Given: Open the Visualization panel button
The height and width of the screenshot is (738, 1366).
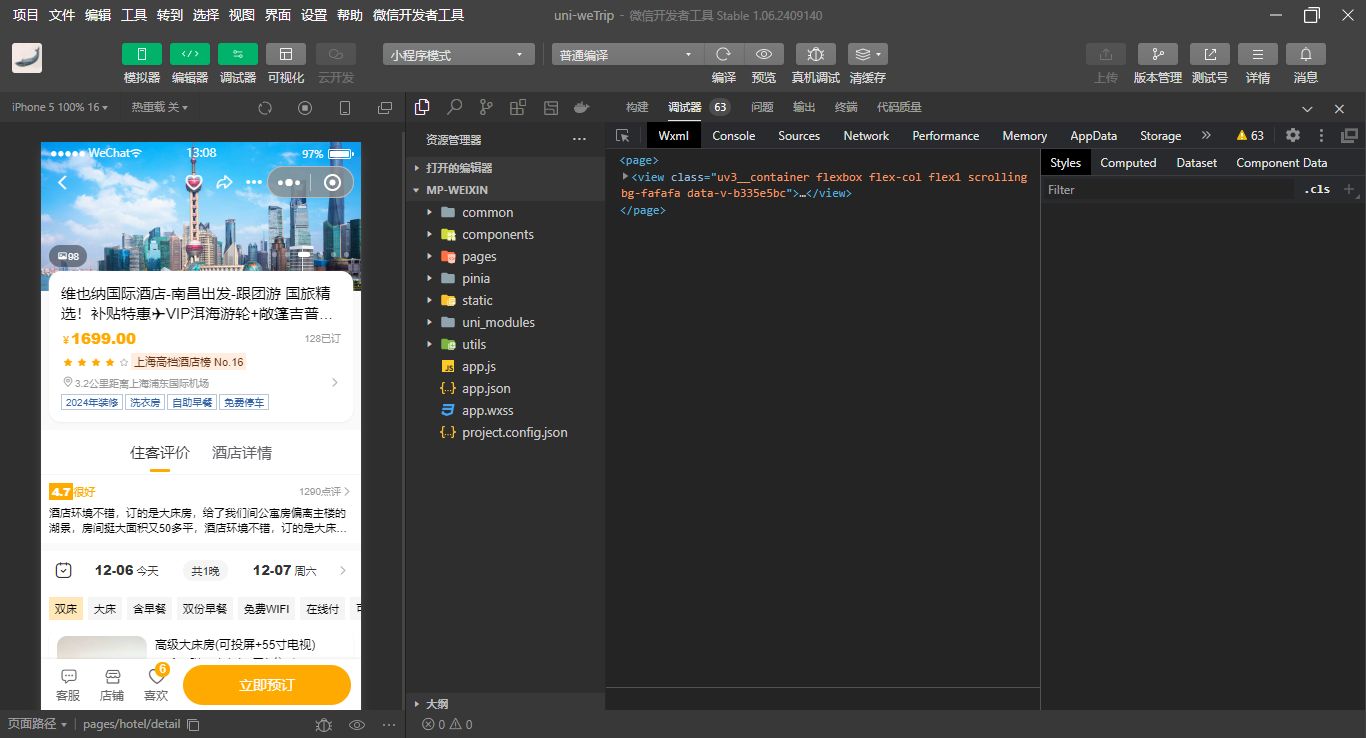Looking at the screenshot, I should [285, 54].
